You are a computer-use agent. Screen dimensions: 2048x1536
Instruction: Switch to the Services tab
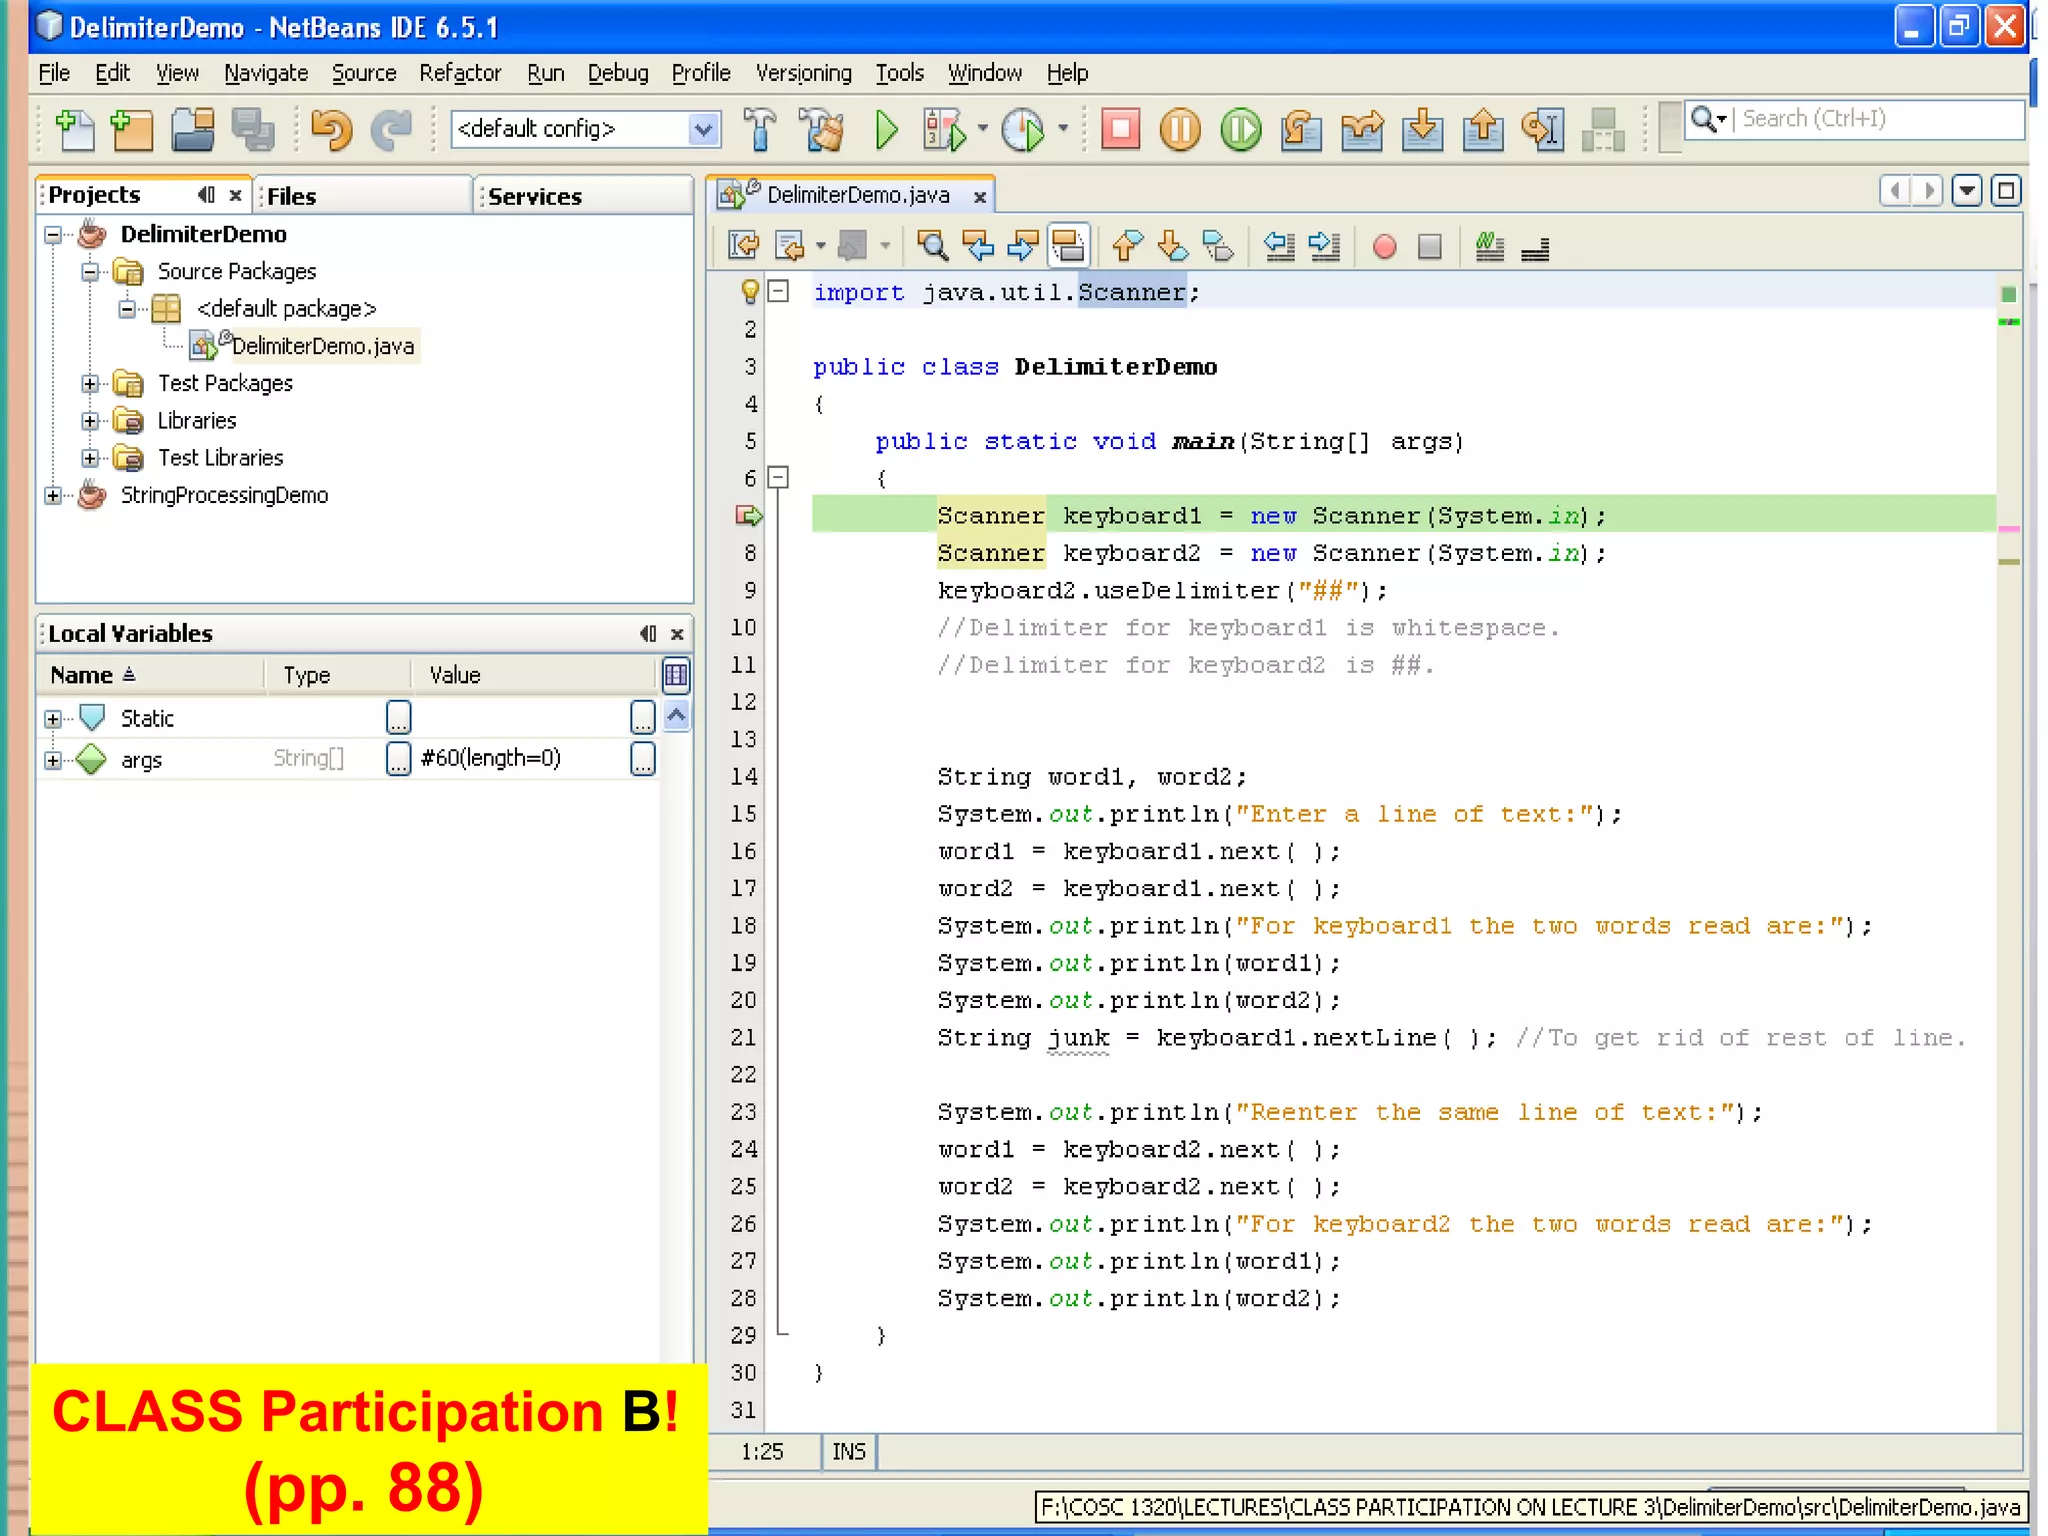tap(535, 196)
